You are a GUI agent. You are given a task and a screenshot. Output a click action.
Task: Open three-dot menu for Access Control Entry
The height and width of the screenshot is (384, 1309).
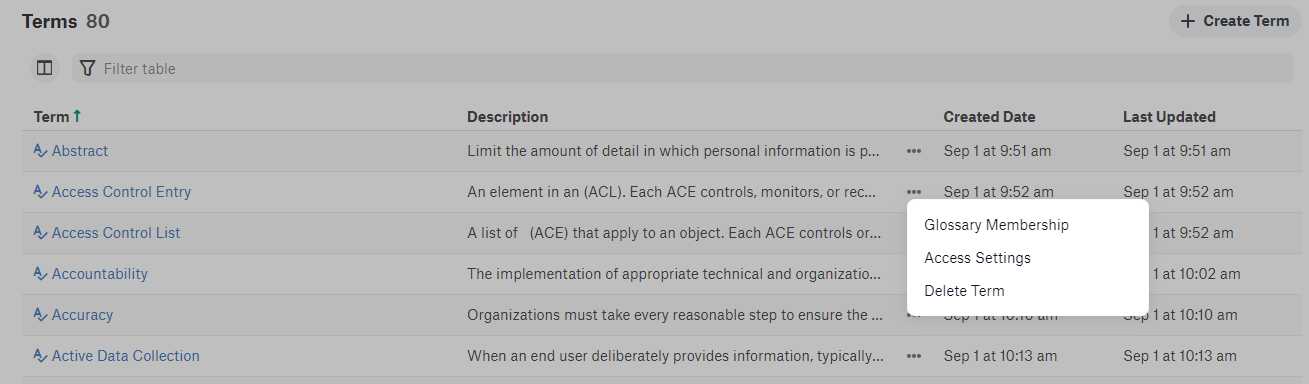(x=914, y=192)
